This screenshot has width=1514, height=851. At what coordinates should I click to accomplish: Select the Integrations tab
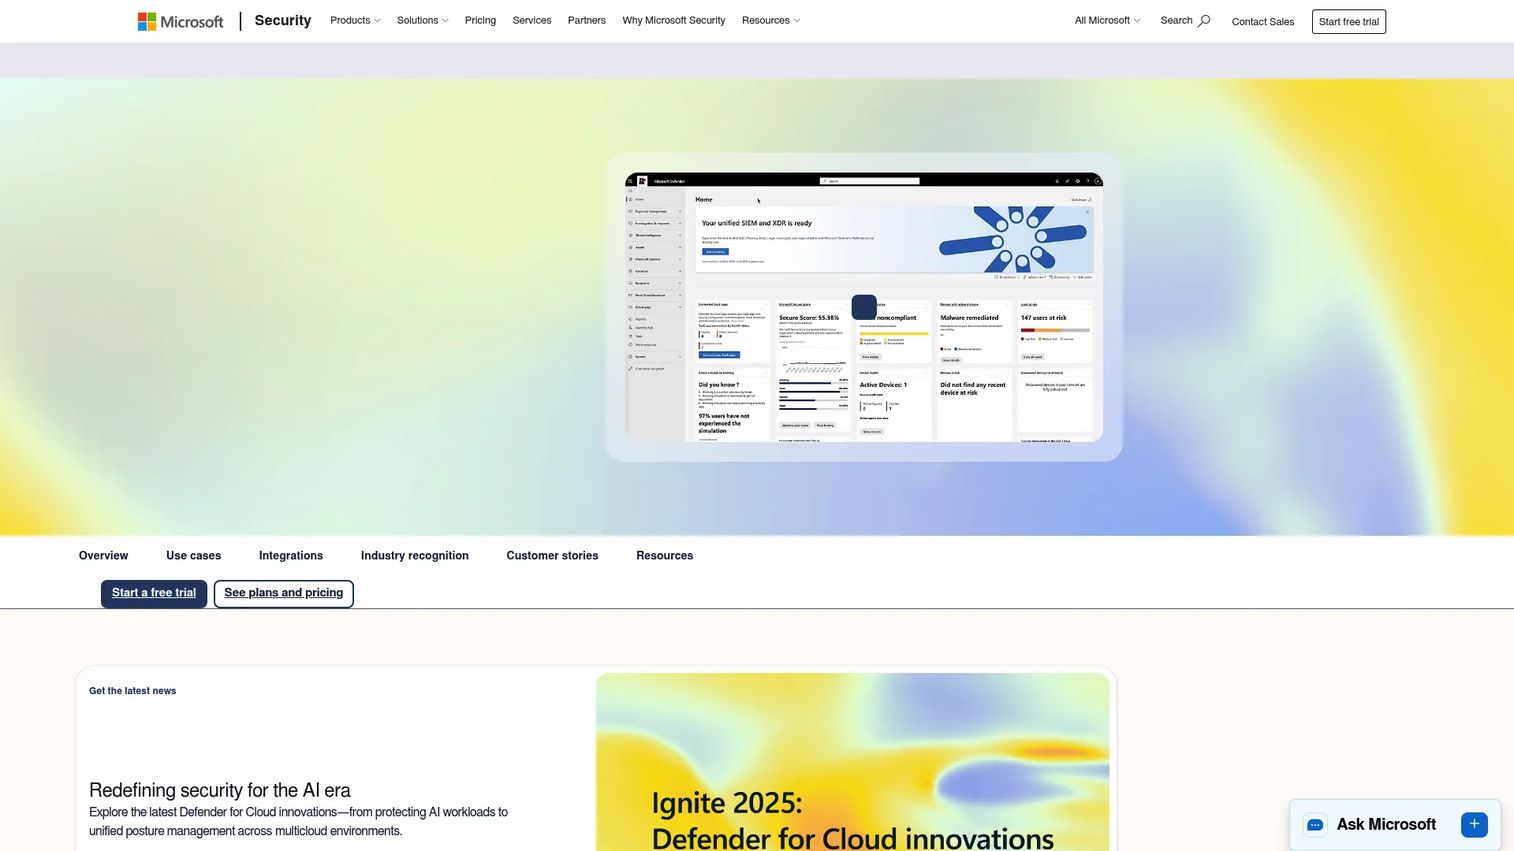point(291,556)
